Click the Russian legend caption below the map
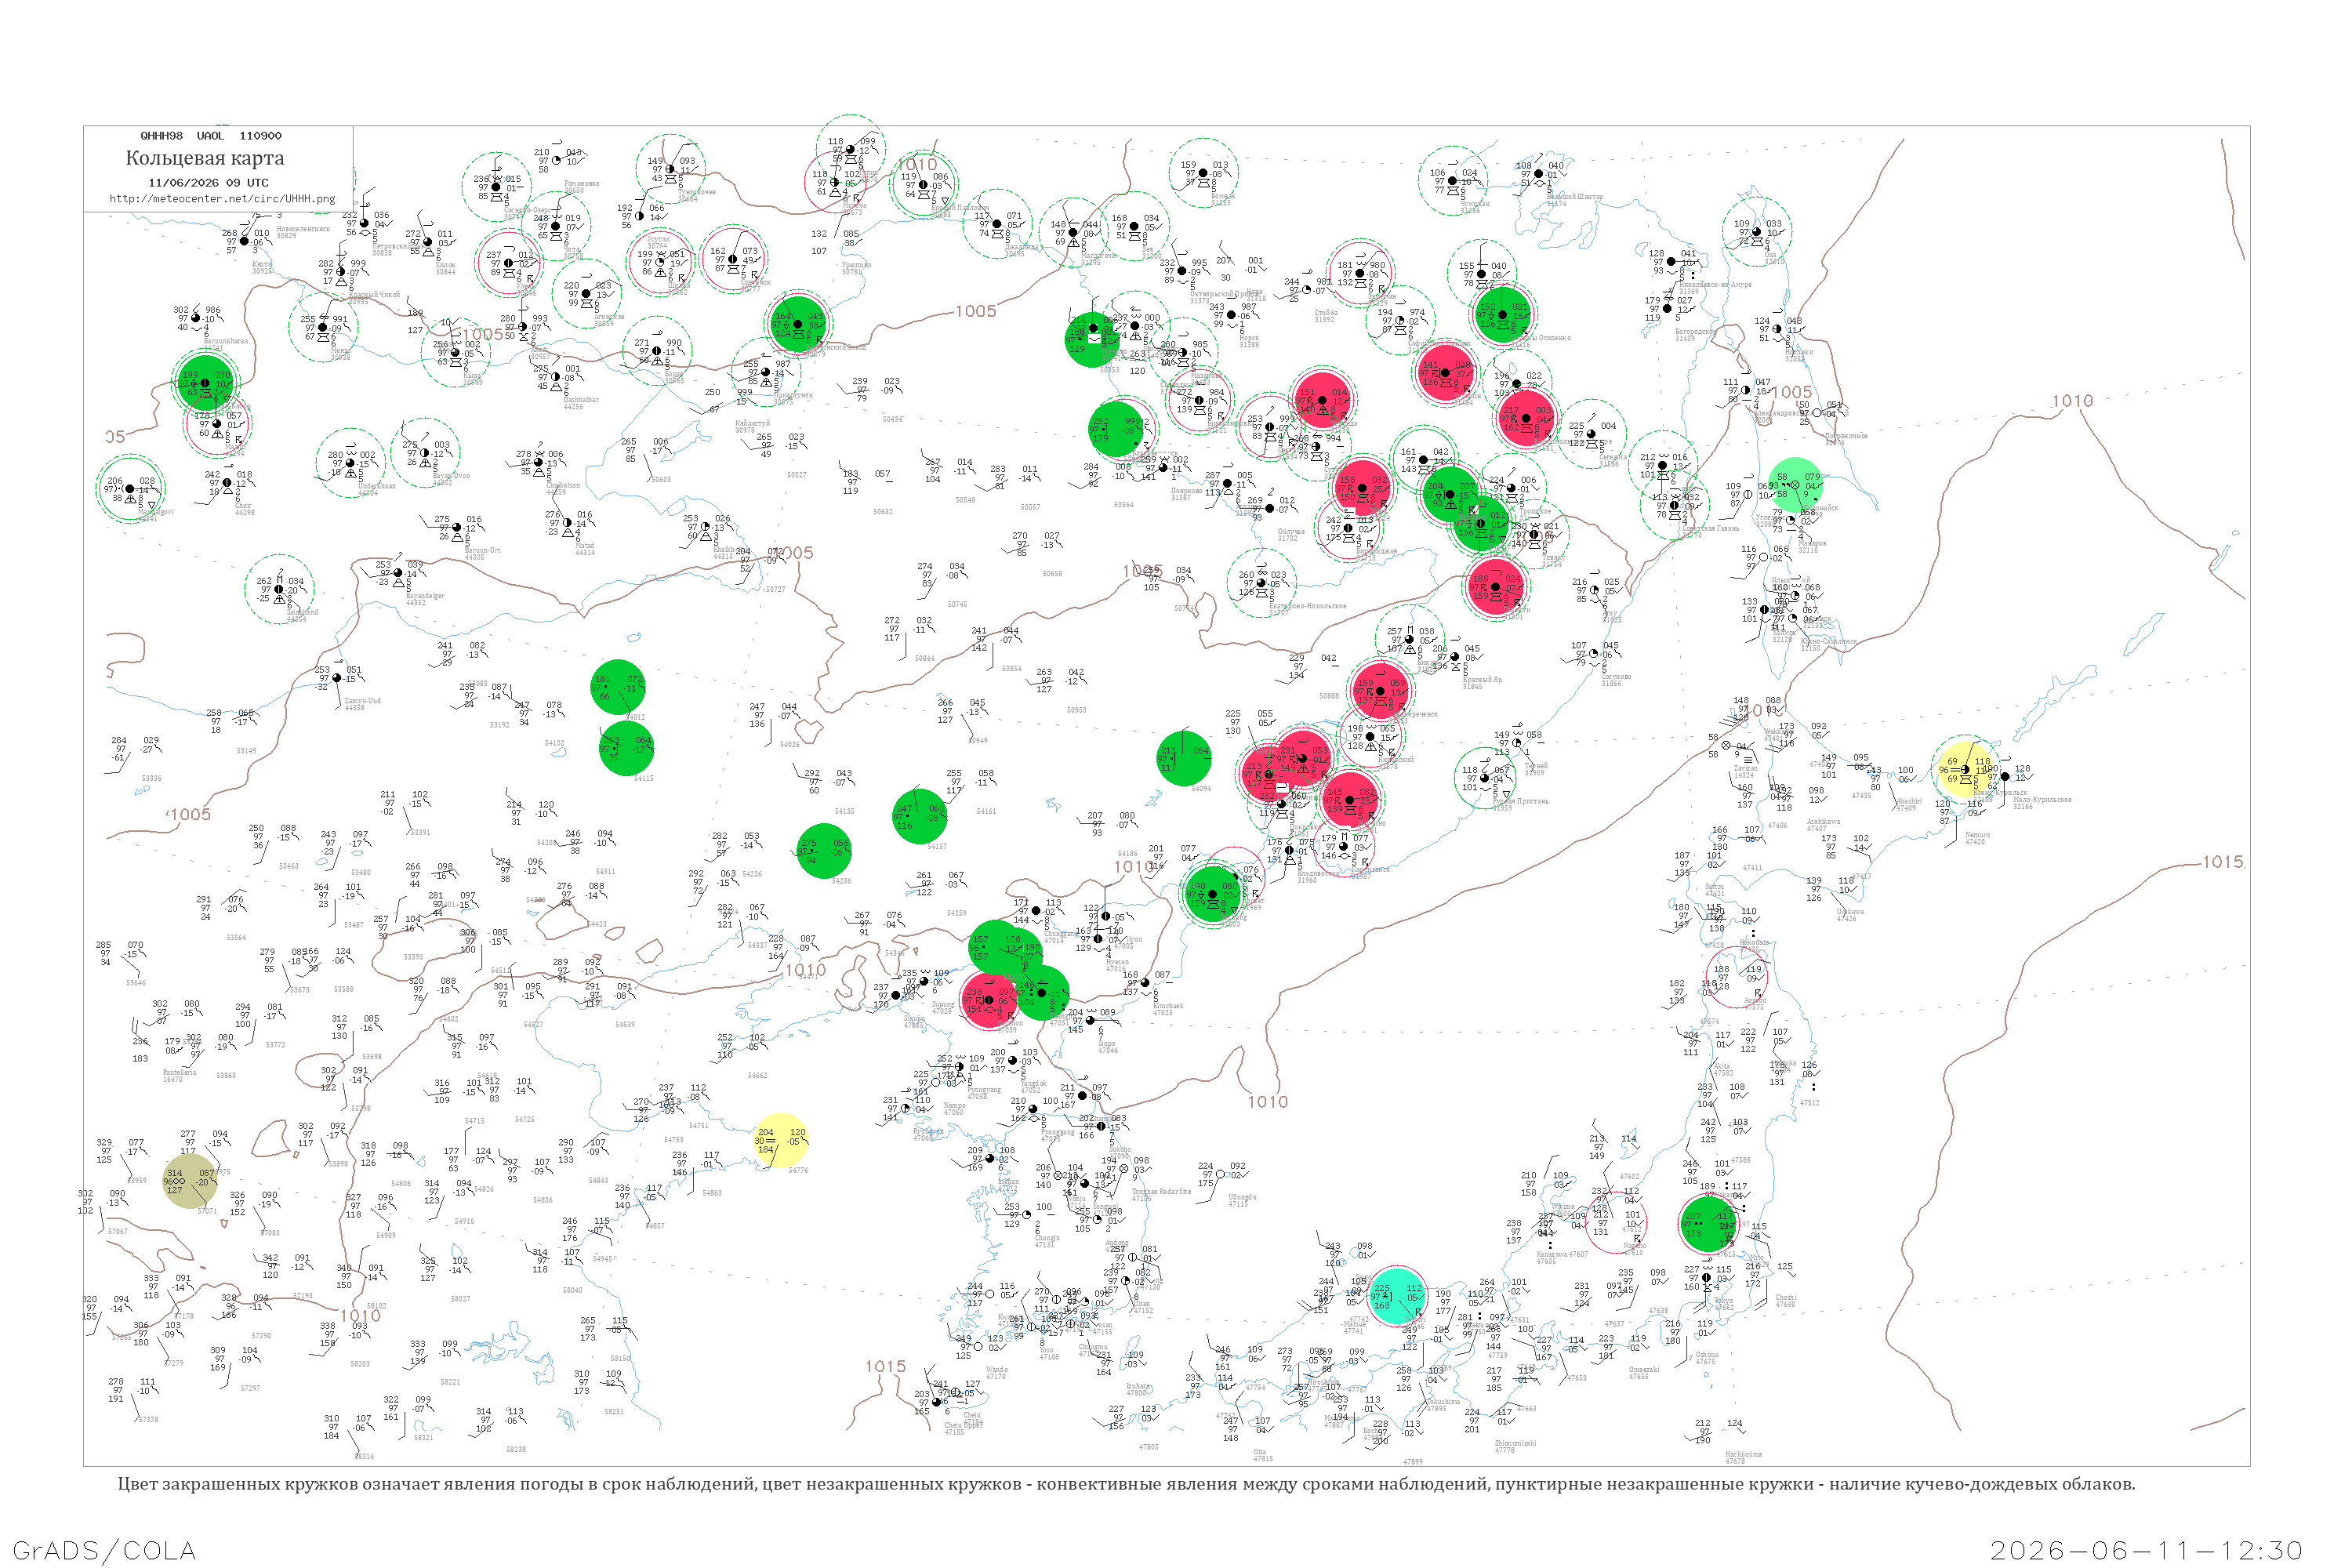 click(x=1126, y=1484)
